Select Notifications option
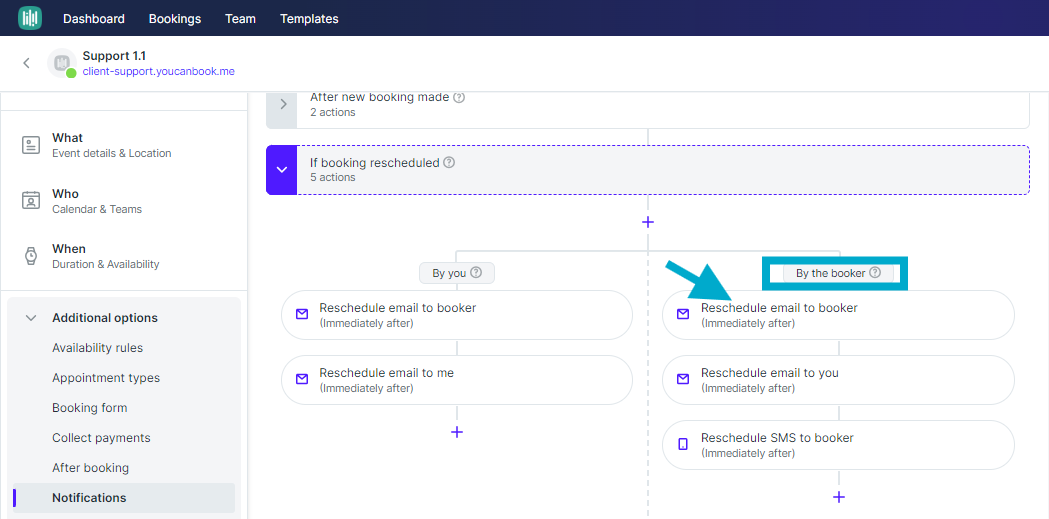Screen dimensions: 1049x519 click(x=124, y=498)
